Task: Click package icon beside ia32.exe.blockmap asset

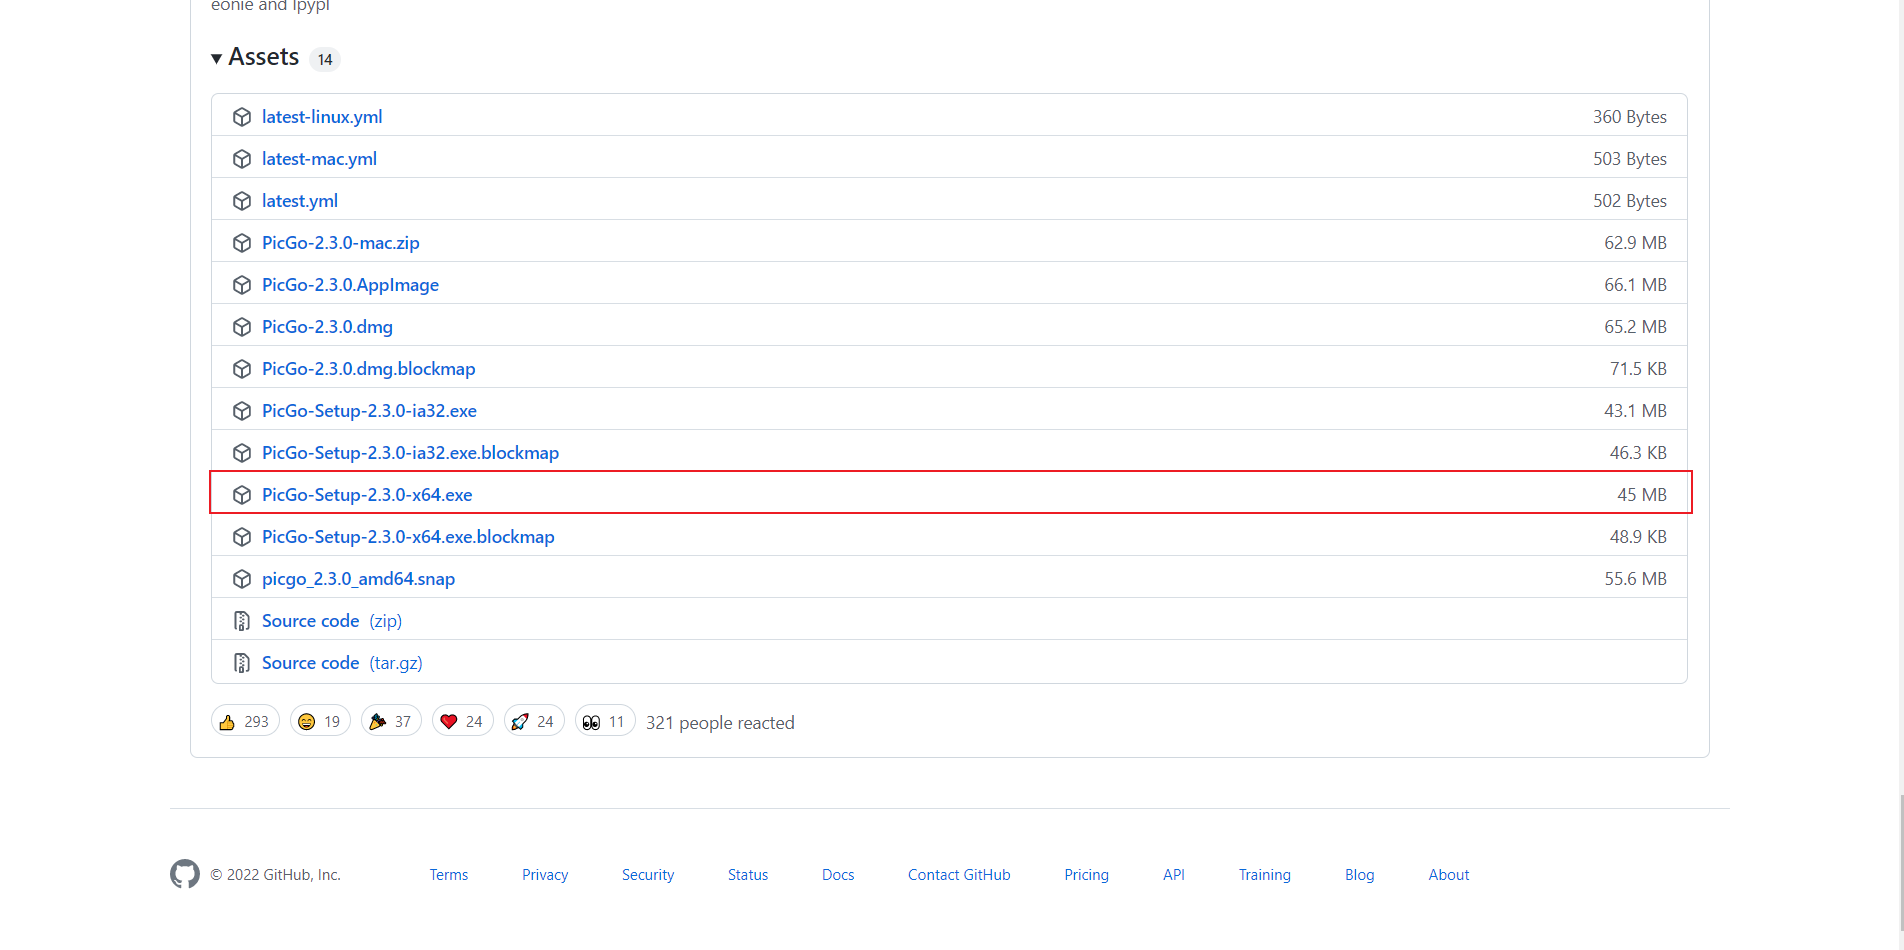Action: pyautogui.click(x=241, y=453)
